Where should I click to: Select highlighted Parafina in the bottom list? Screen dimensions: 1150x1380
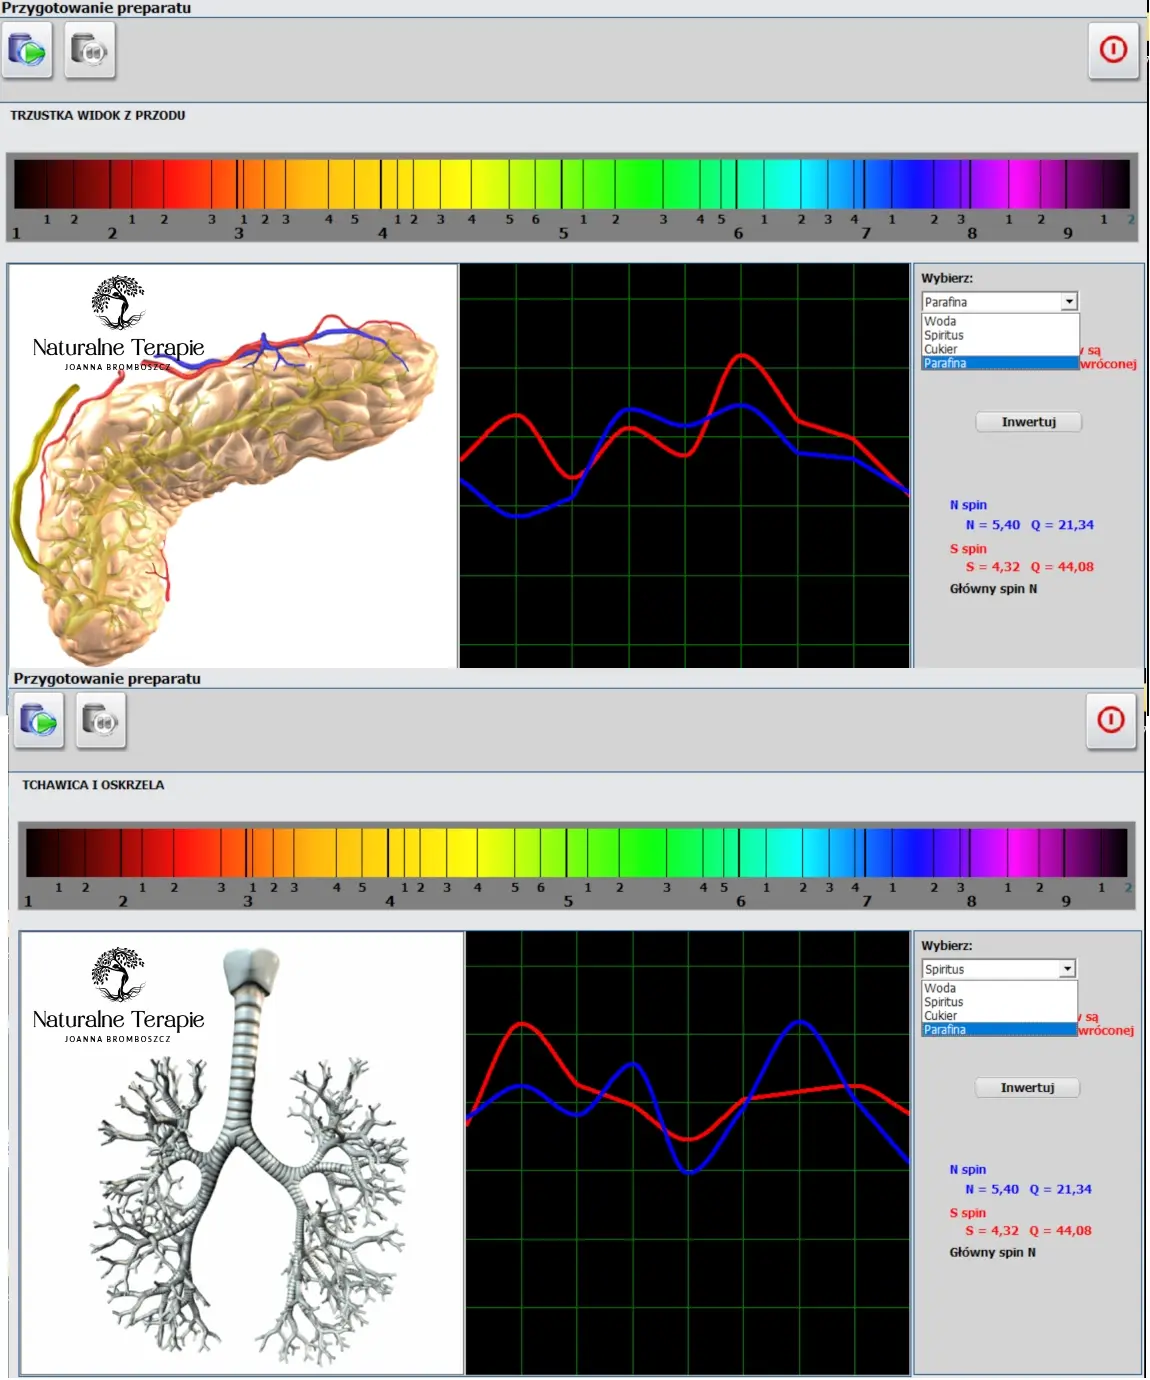click(x=999, y=1029)
